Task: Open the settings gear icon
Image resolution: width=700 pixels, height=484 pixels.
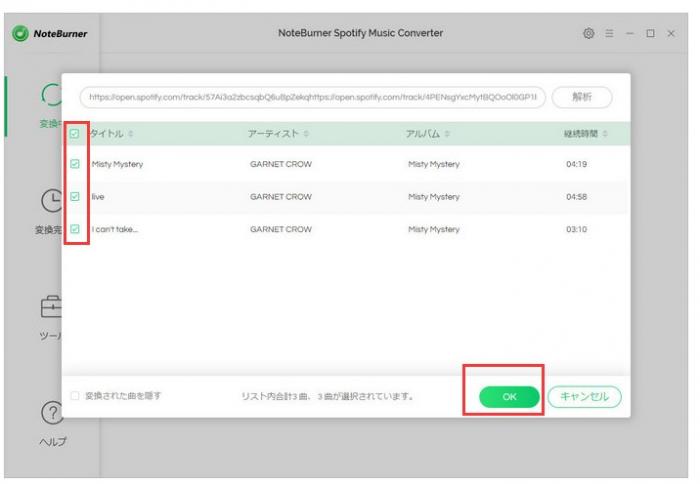Action: [x=588, y=33]
